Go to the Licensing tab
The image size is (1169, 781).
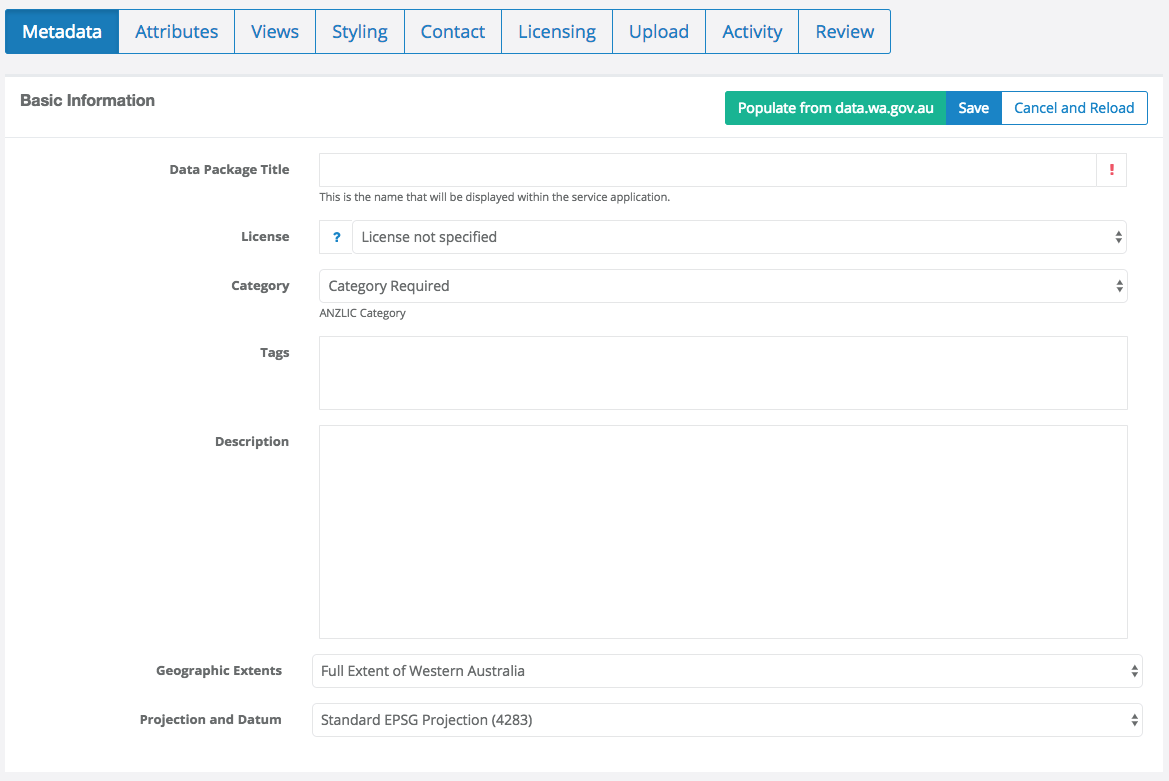coord(556,31)
